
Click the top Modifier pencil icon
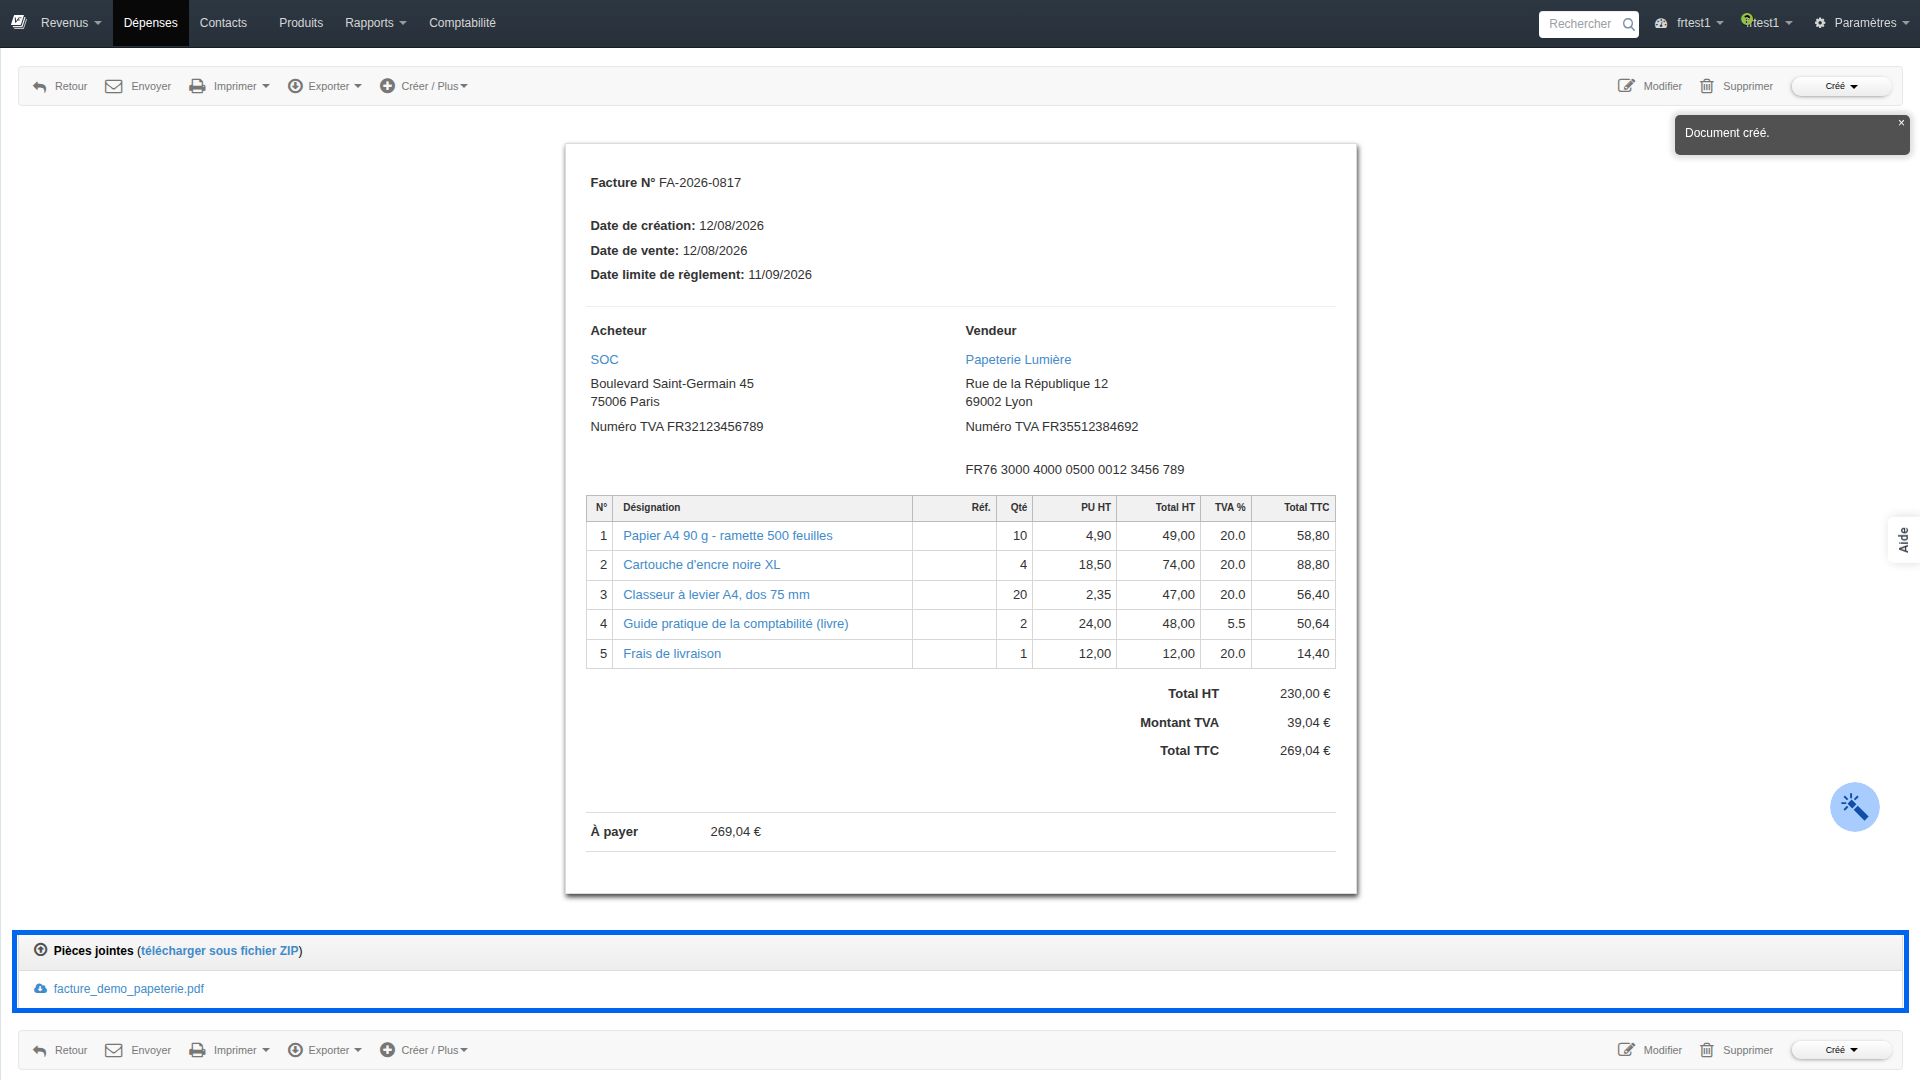(1626, 86)
